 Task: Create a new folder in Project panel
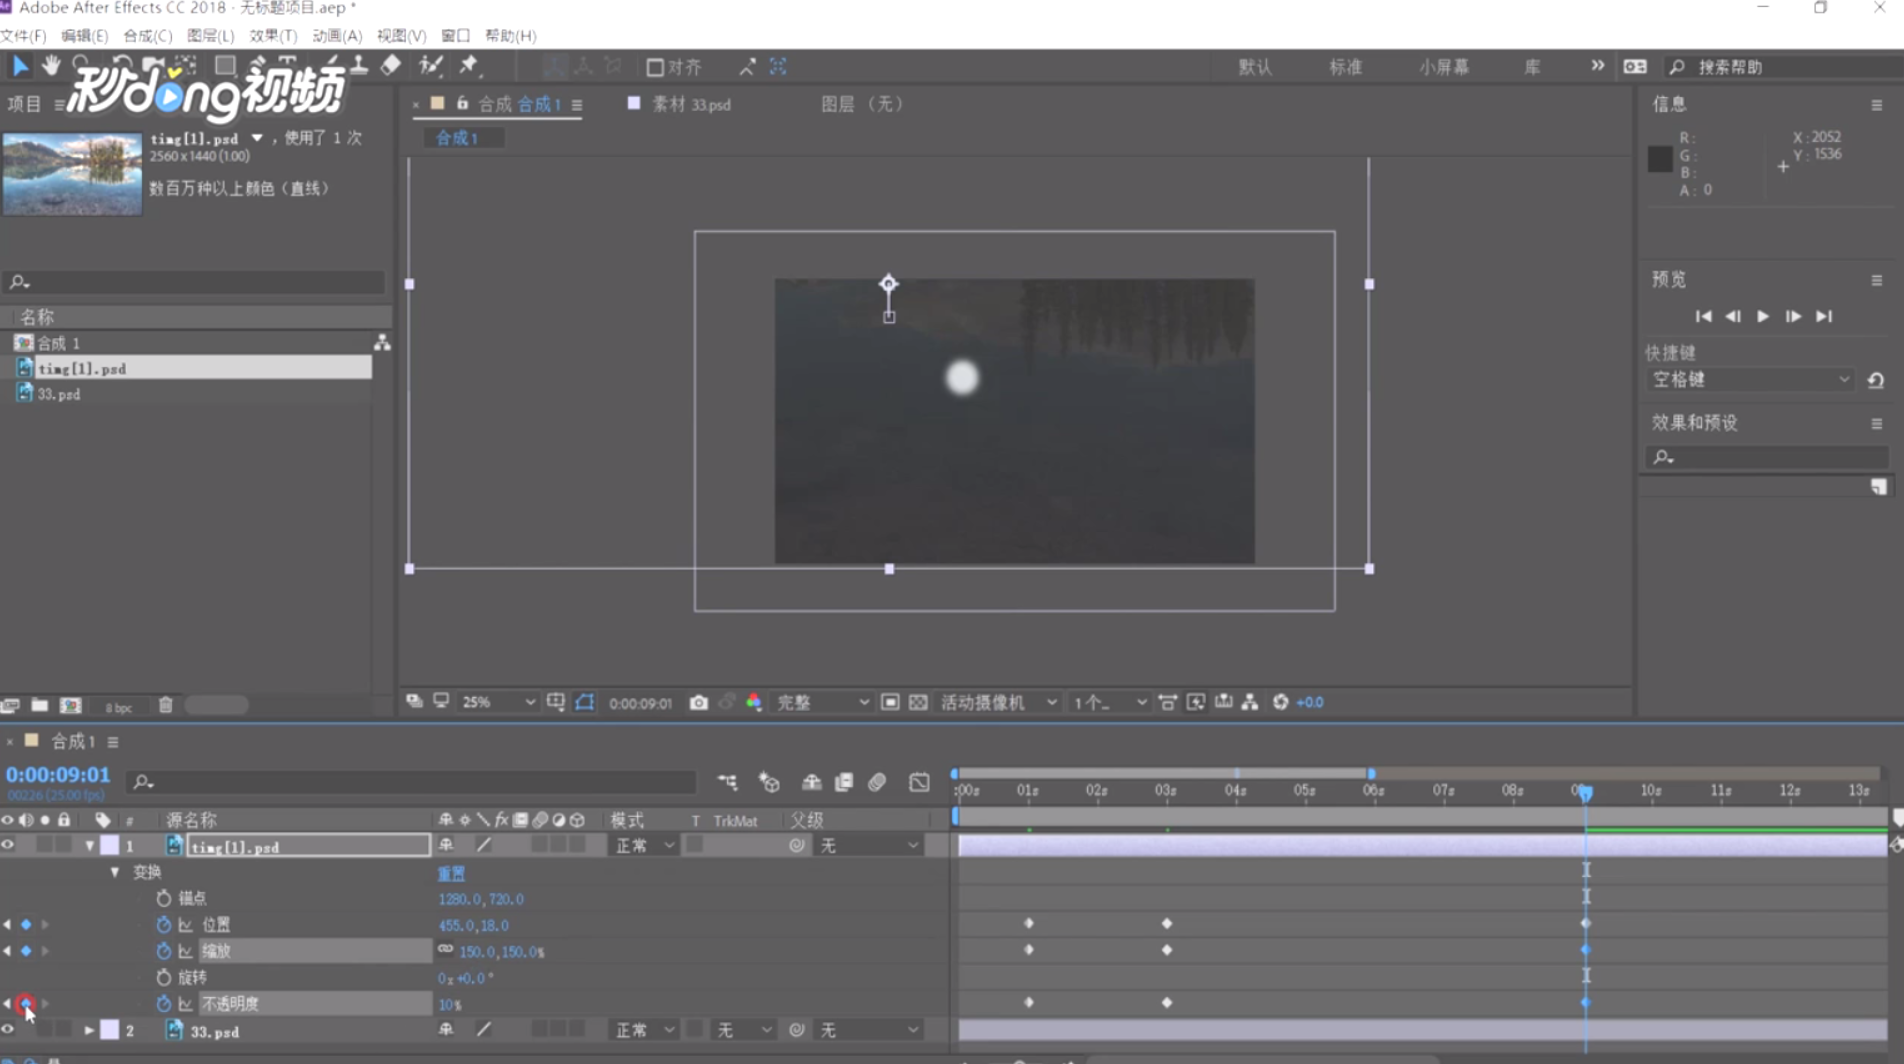click(x=39, y=705)
